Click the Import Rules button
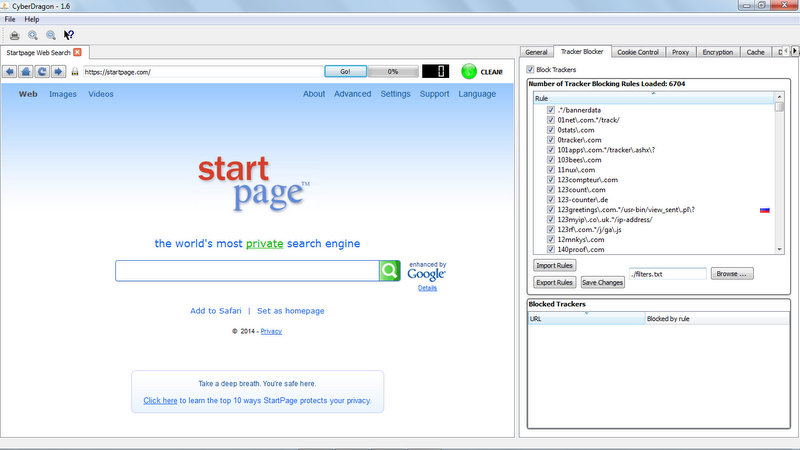 coord(554,265)
